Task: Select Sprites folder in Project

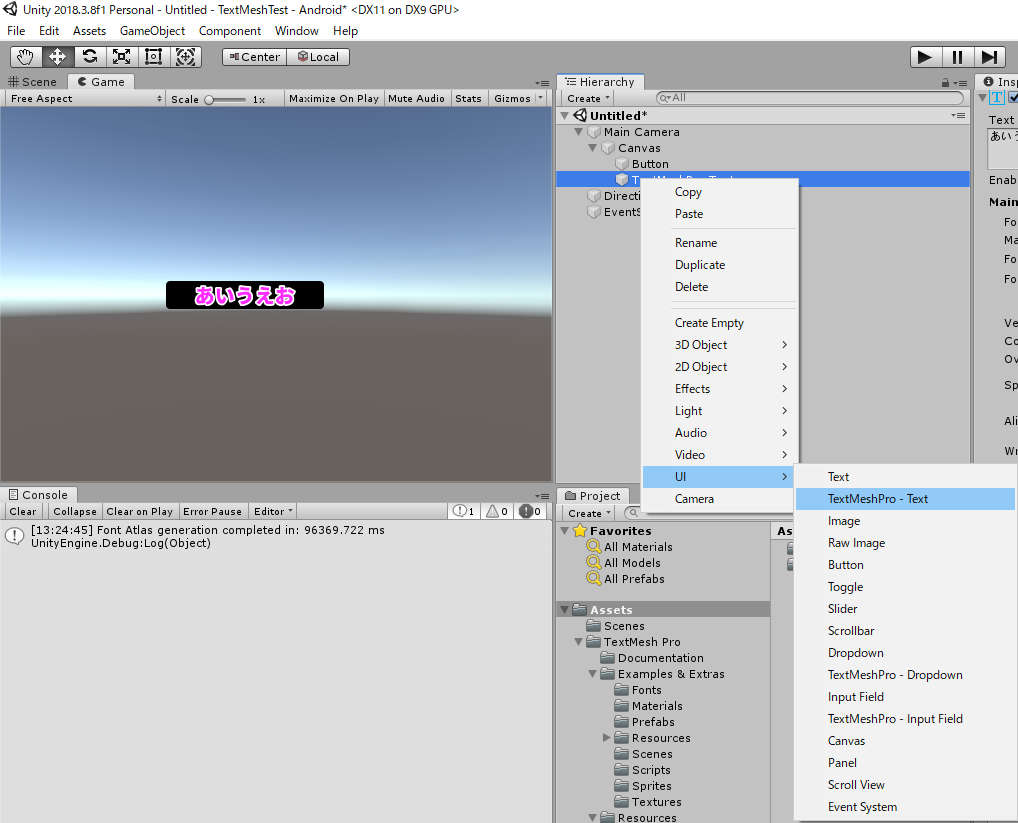Action: 651,786
